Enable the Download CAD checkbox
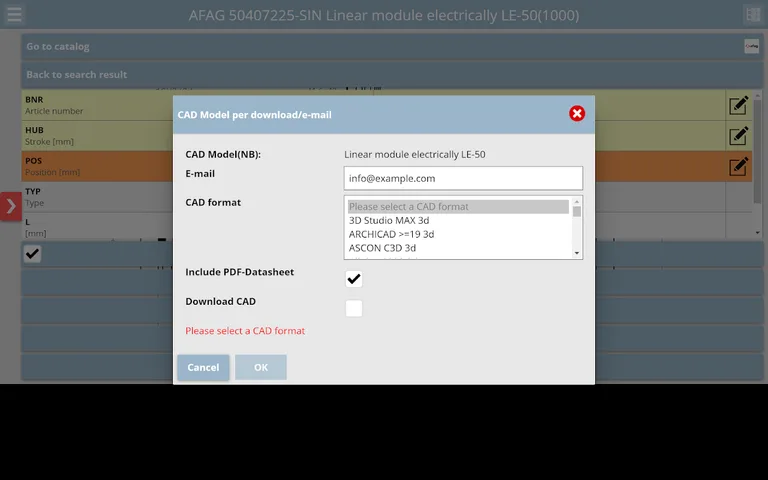Image resolution: width=768 pixels, height=480 pixels. 354,309
